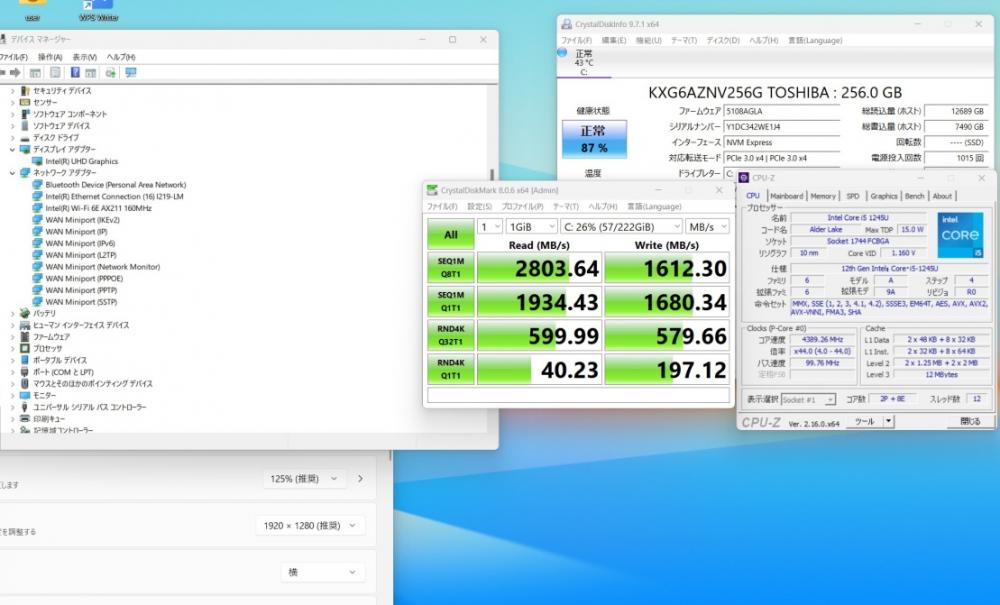Expand the ソフトウェア コンポーネント tree node
This screenshot has height=605, width=1000.
(x=12, y=114)
